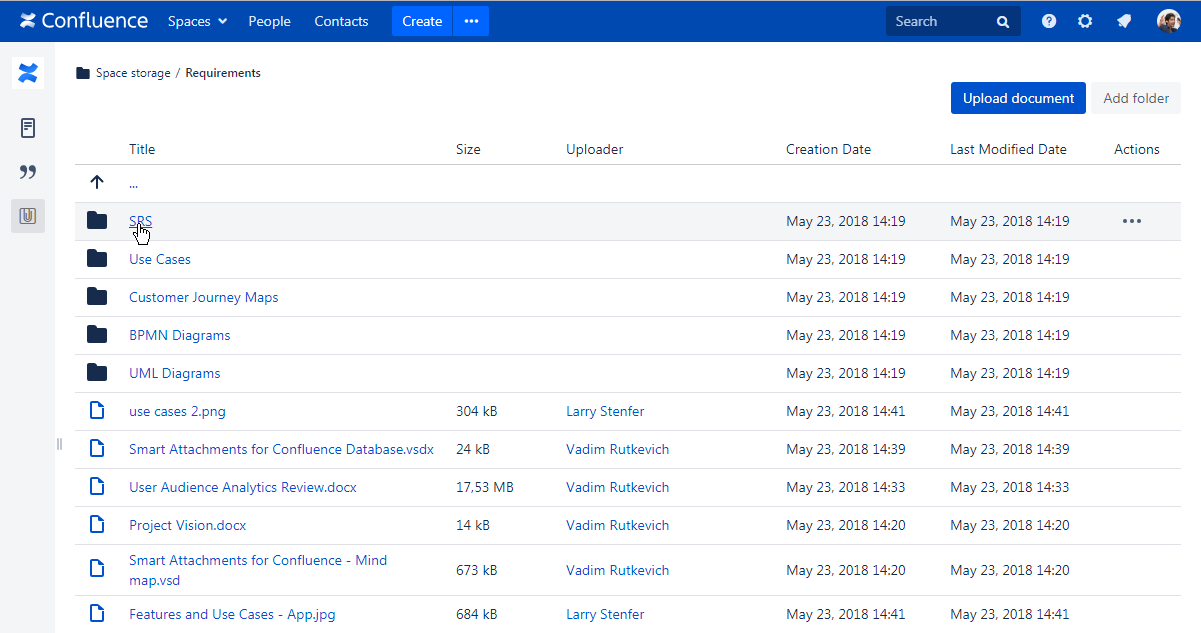
Task: Select the Smart Attachments paperclip sidebar icon
Action: coord(27,216)
